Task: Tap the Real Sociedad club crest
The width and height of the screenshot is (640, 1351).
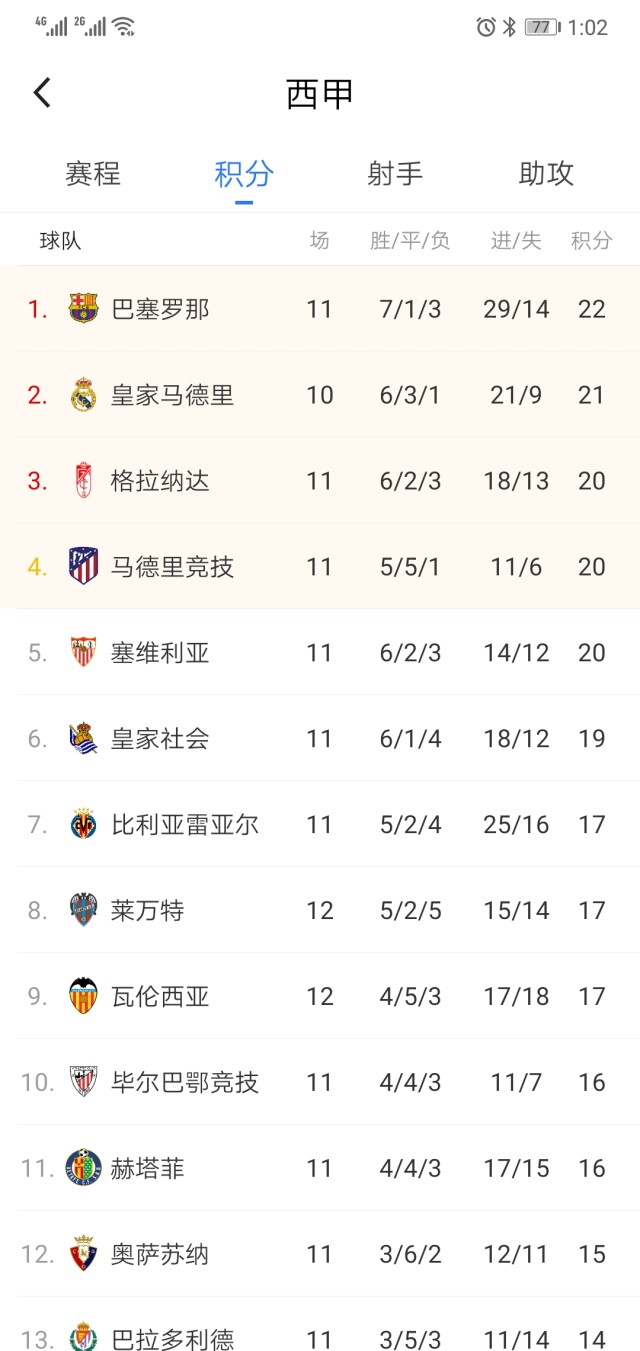Action: [83, 739]
